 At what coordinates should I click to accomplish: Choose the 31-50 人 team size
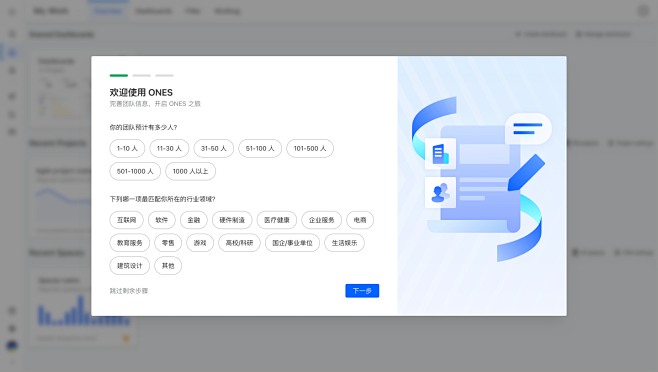pos(214,148)
